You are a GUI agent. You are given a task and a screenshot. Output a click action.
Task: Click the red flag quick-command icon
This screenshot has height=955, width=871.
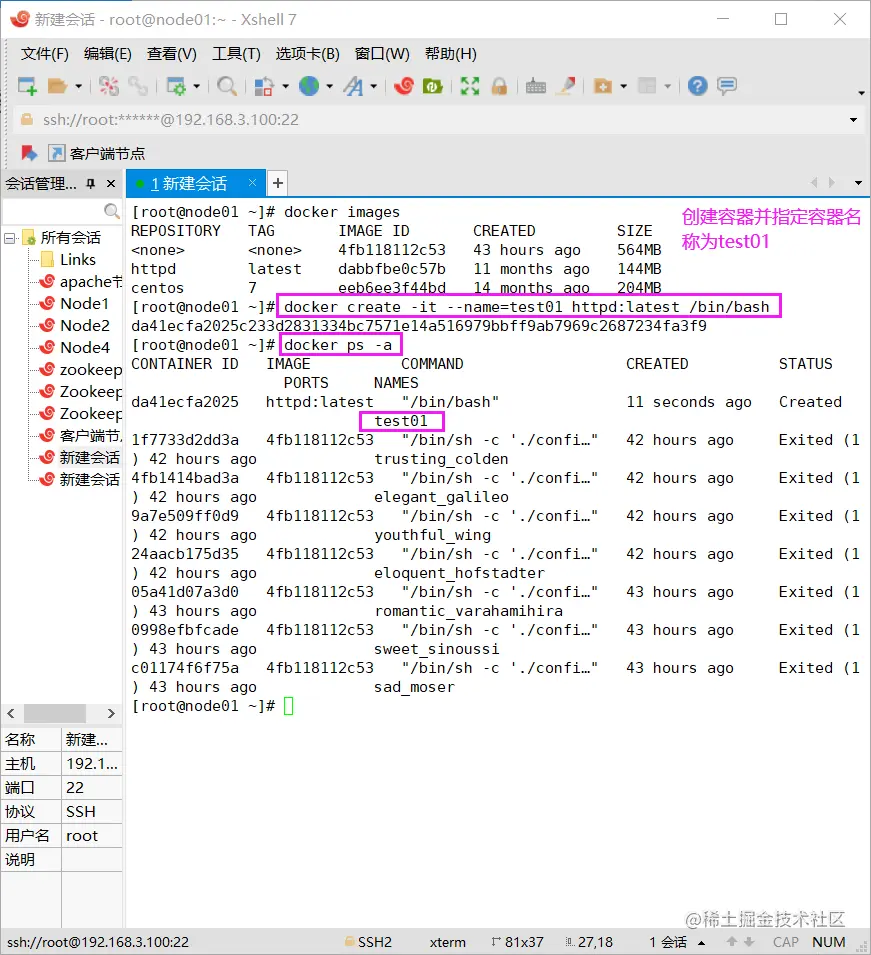pos(29,153)
